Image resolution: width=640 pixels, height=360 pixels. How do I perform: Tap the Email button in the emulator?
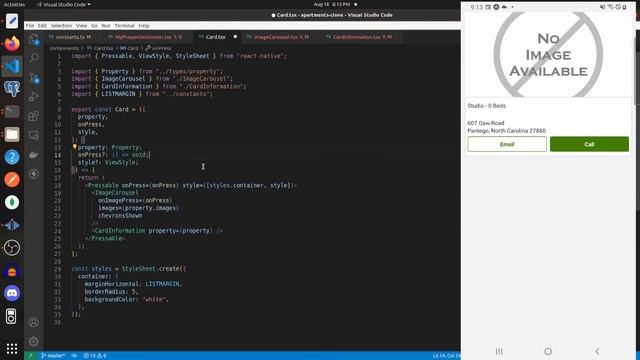tap(507, 144)
